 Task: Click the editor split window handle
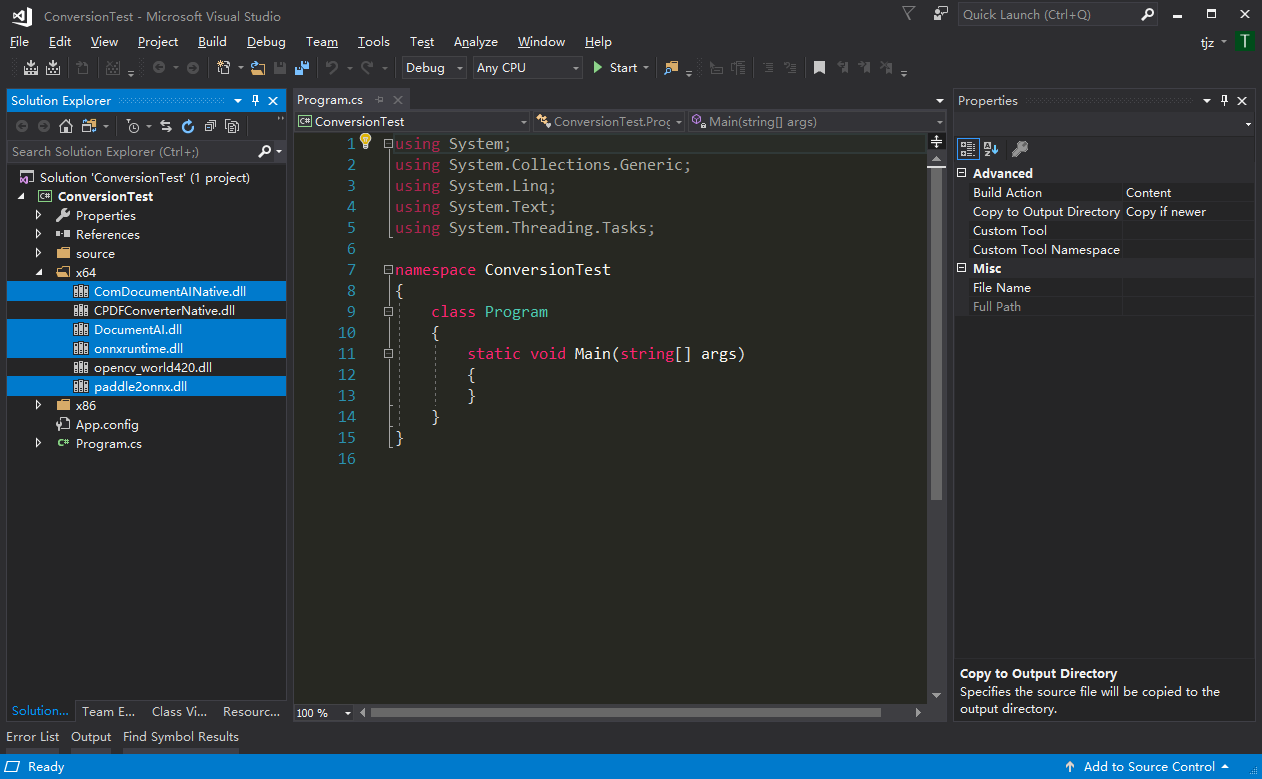pos(936,141)
